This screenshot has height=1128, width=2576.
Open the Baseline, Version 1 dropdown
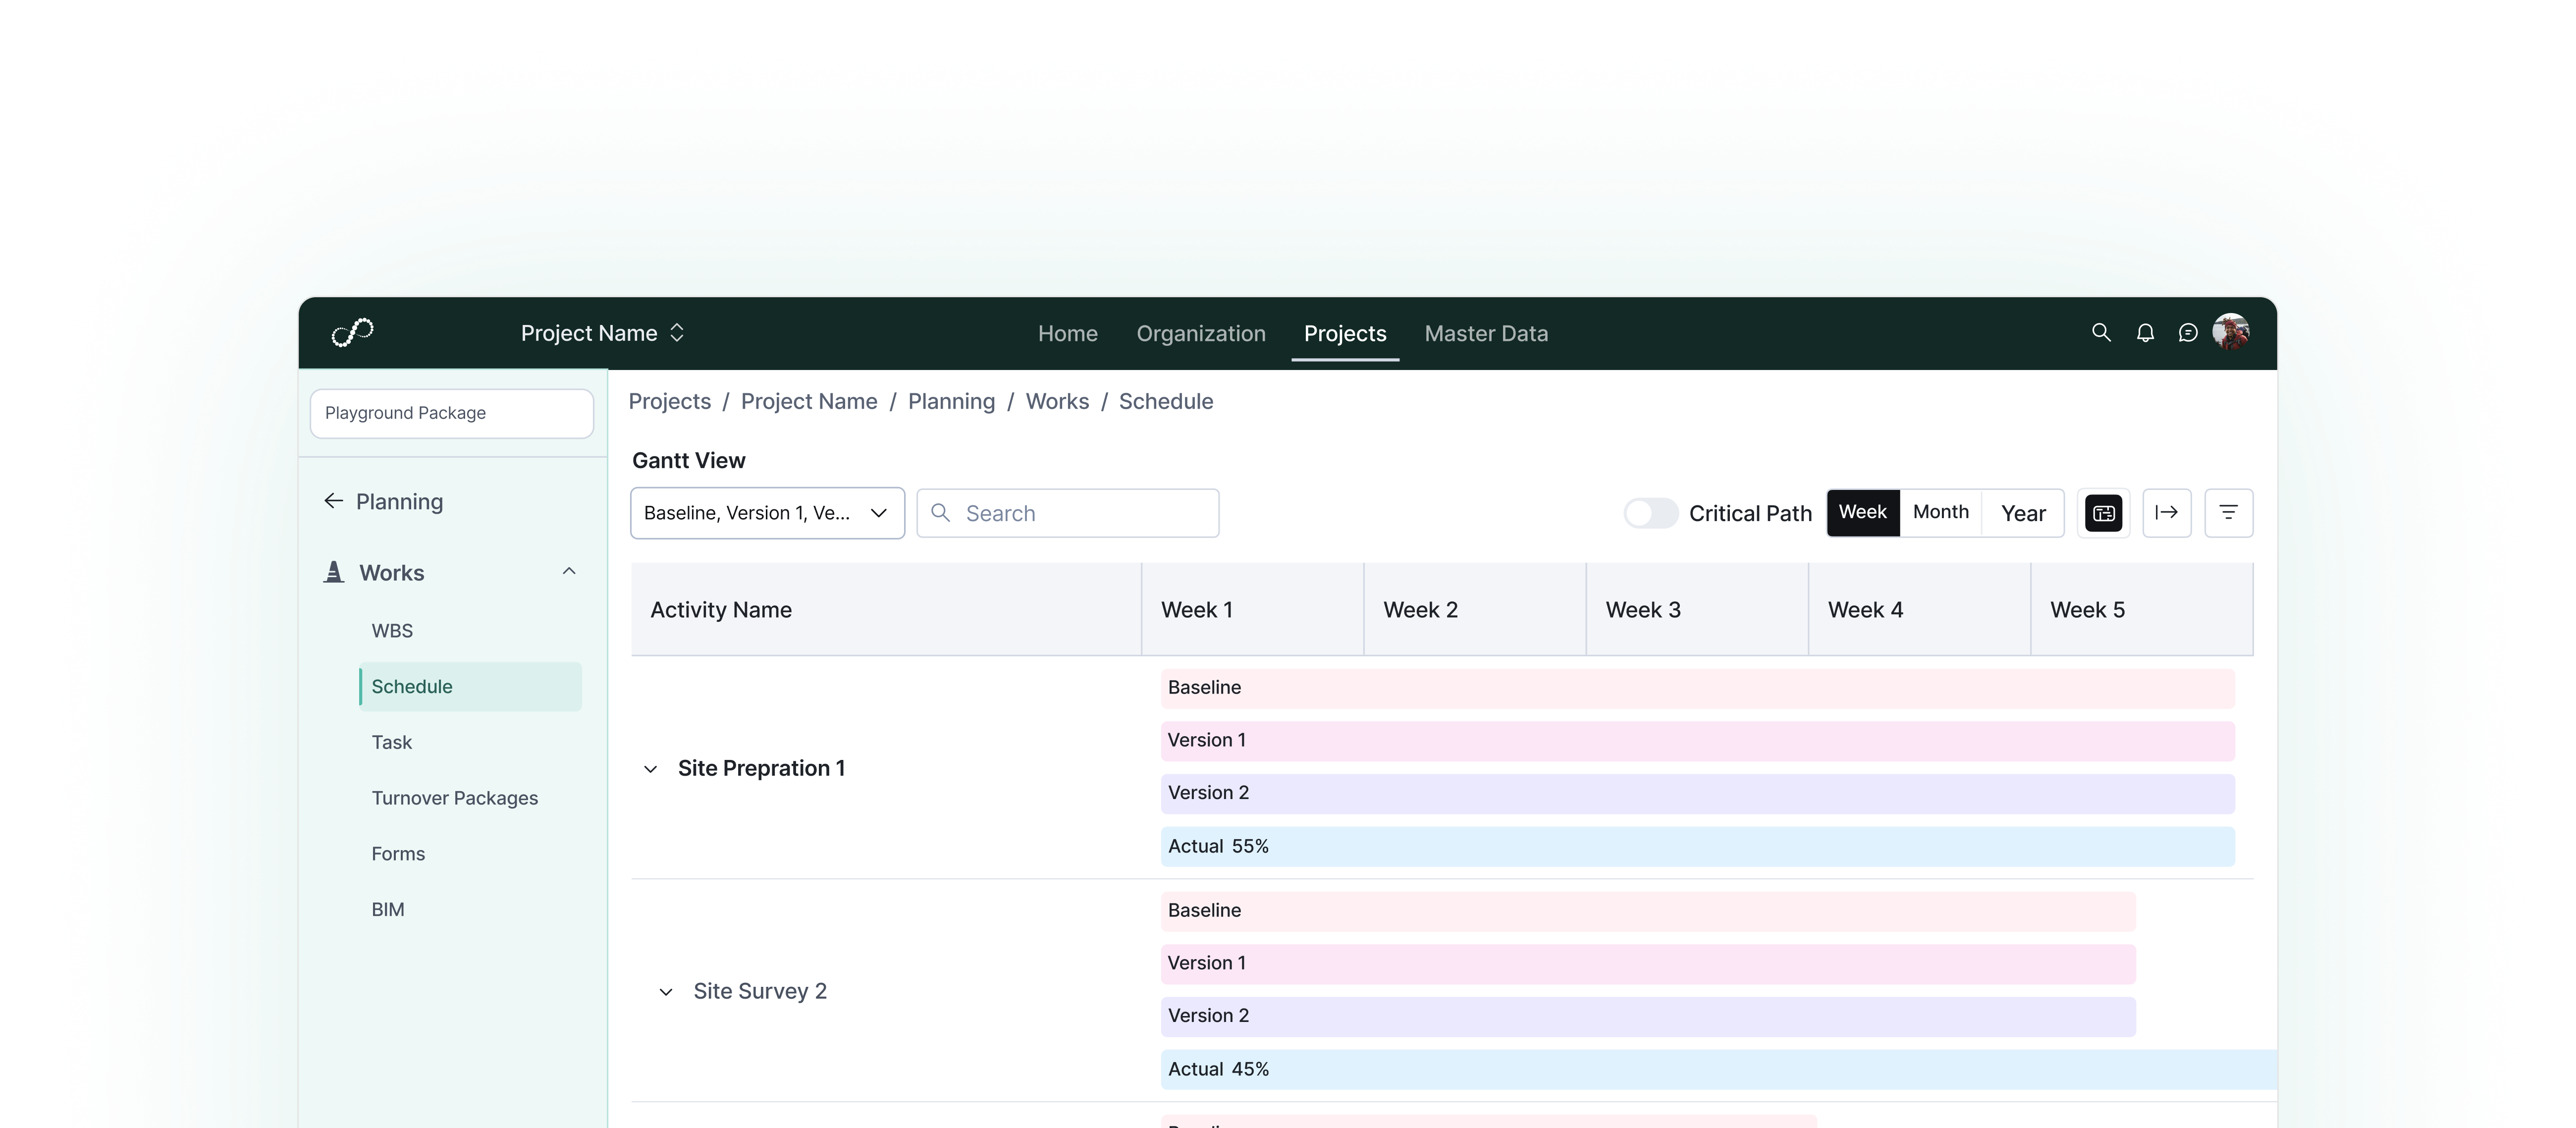[x=767, y=513]
